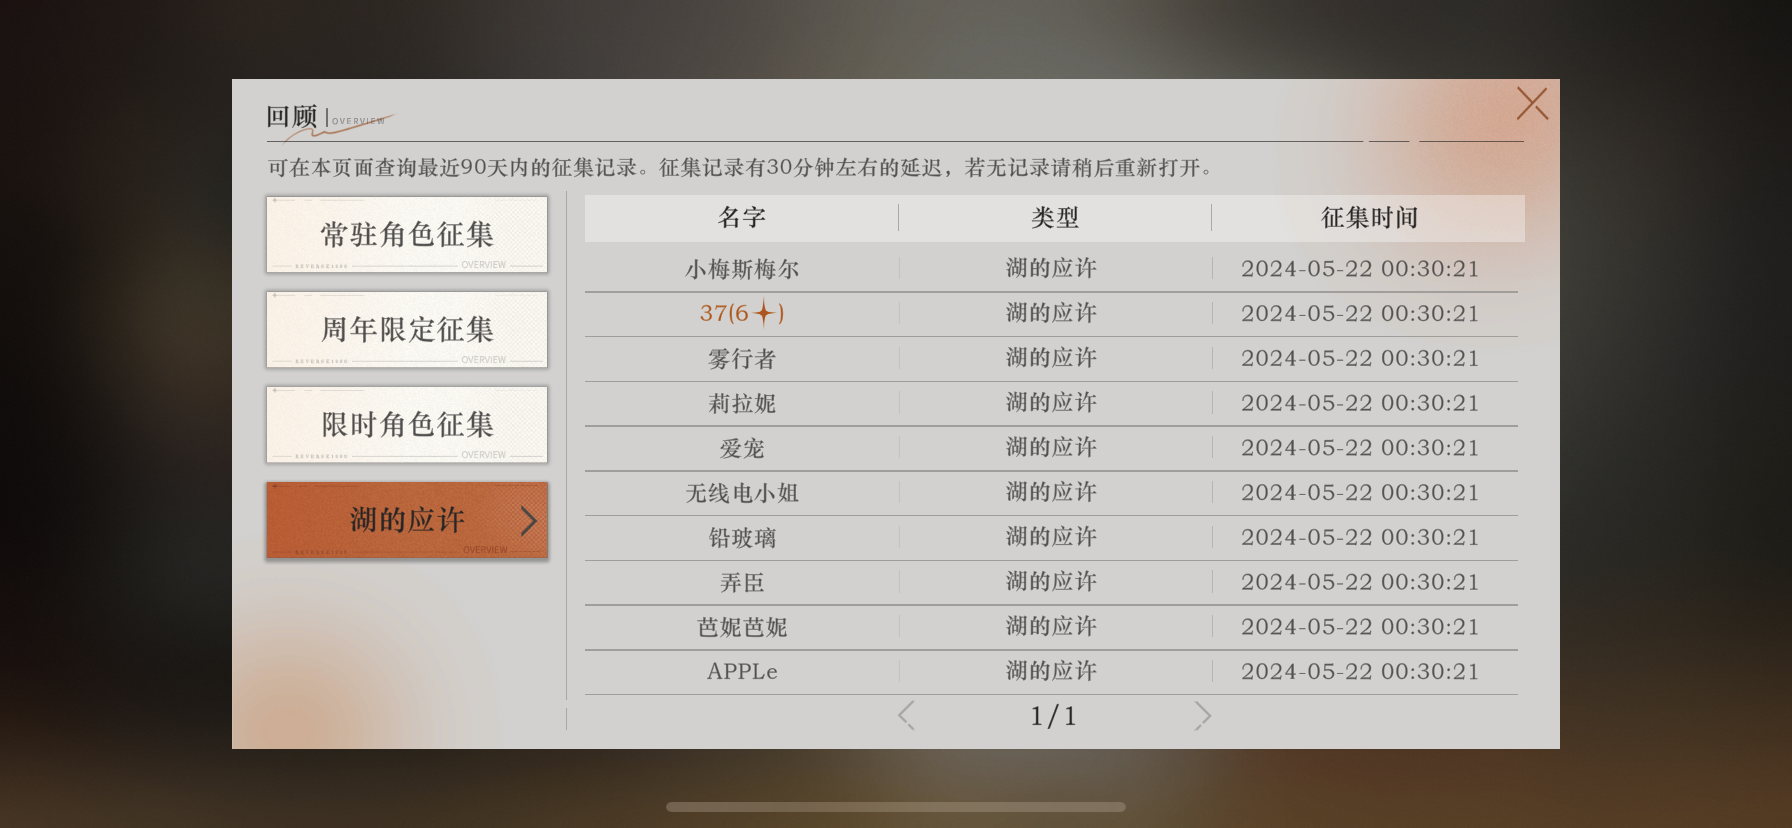Click 湖的应许 type in 弄臣 row
The width and height of the screenshot is (1792, 828).
tap(1051, 582)
